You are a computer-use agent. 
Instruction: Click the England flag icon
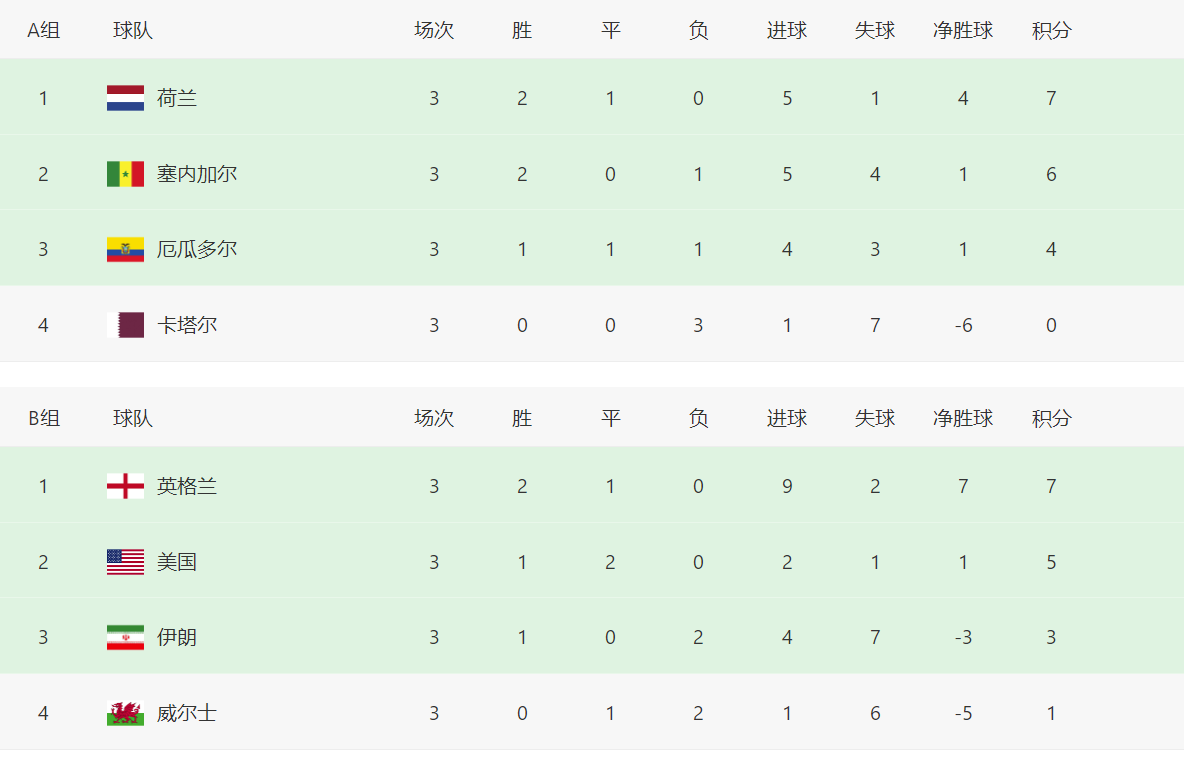(x=125, y=486)
